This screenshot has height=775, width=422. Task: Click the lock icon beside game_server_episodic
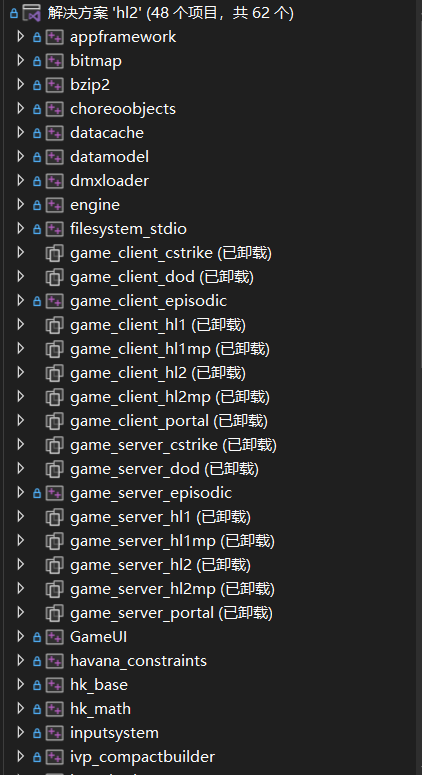[37, 493]
